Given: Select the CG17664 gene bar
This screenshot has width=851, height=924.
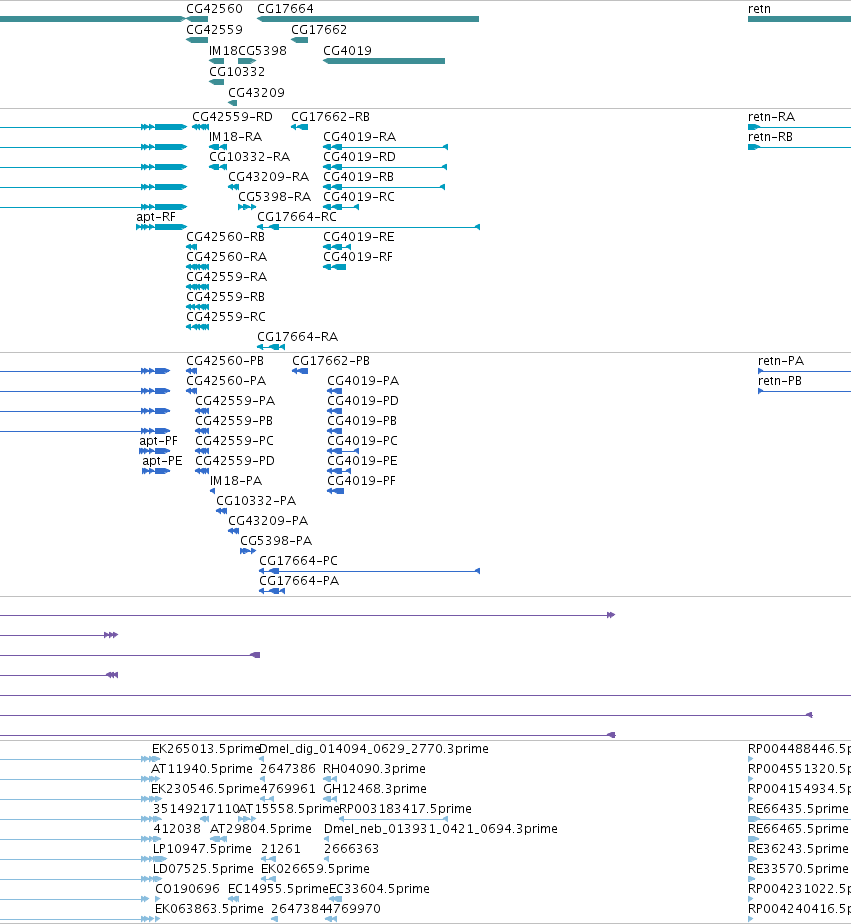Looking at the screenshot, I should 368,19.
